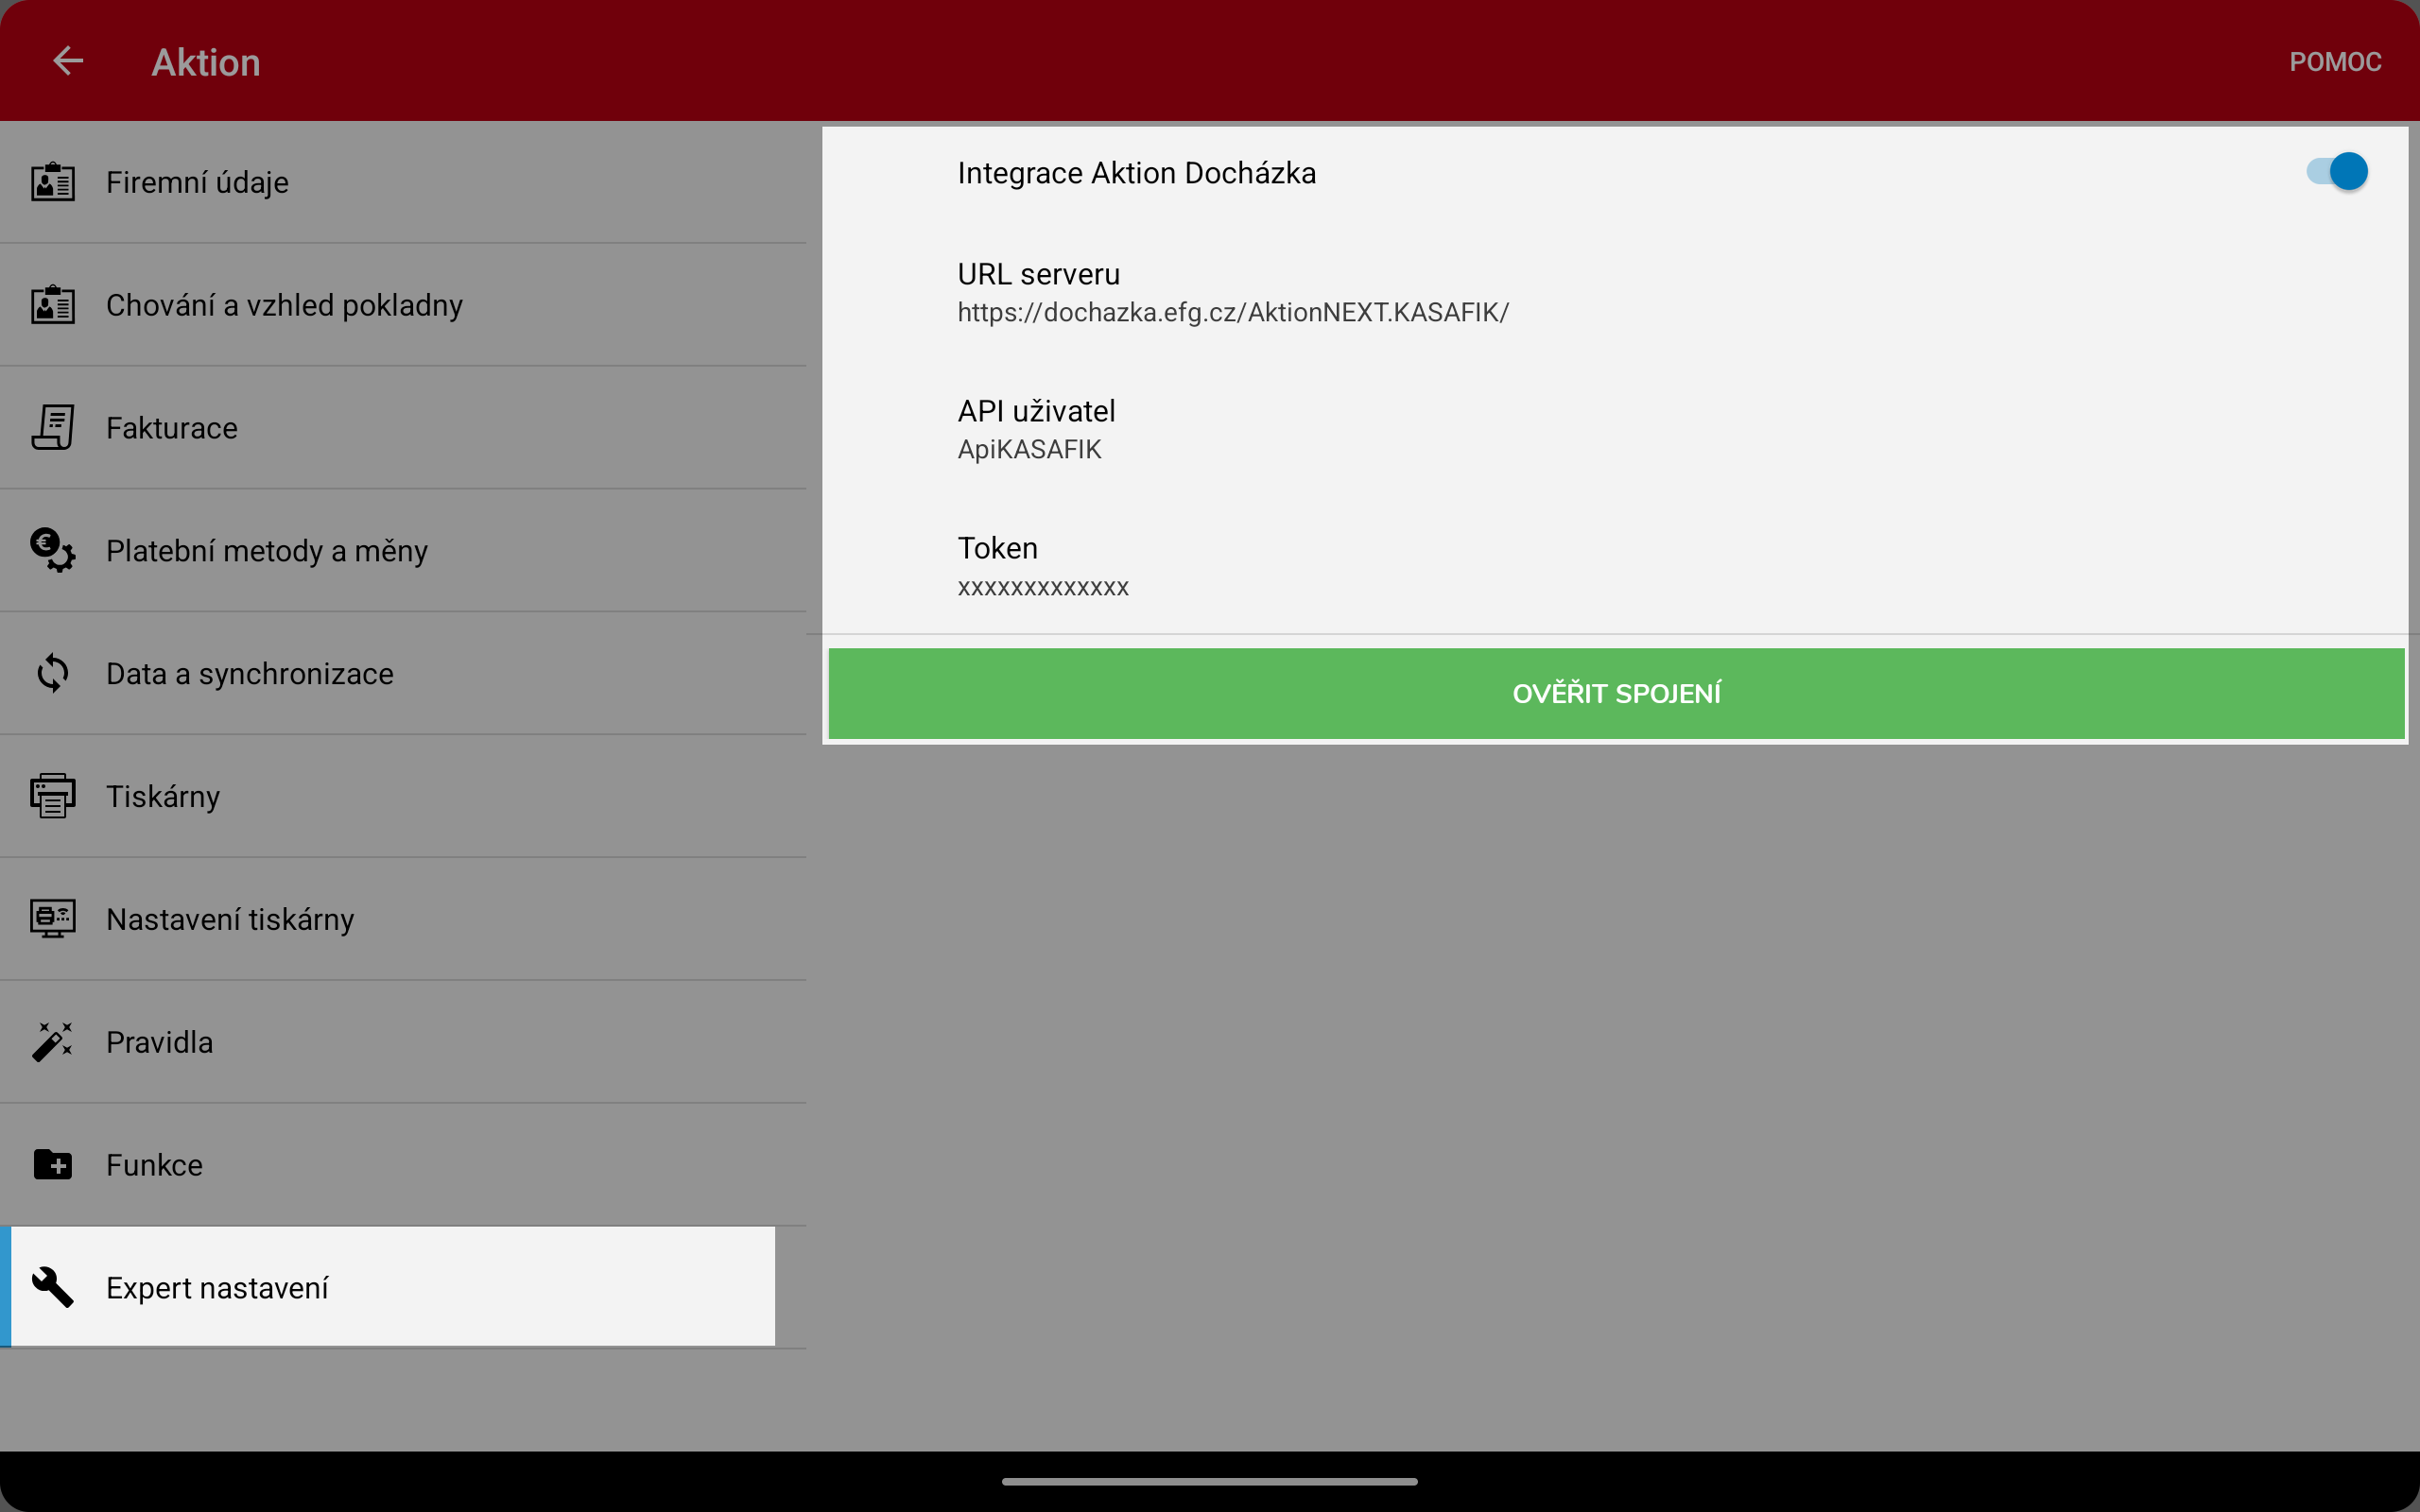This screenshot has height=1512, width=2420.
Task: Toggle Integrace Aktion Docházka switch
Action: point(2336,172)
